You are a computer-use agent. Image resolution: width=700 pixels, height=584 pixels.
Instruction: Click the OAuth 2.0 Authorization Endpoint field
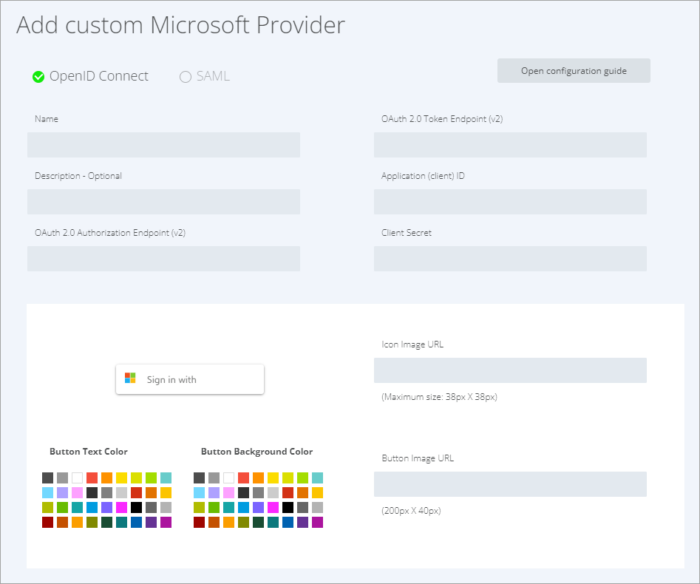pyautogui.click(x=163, y=259)
